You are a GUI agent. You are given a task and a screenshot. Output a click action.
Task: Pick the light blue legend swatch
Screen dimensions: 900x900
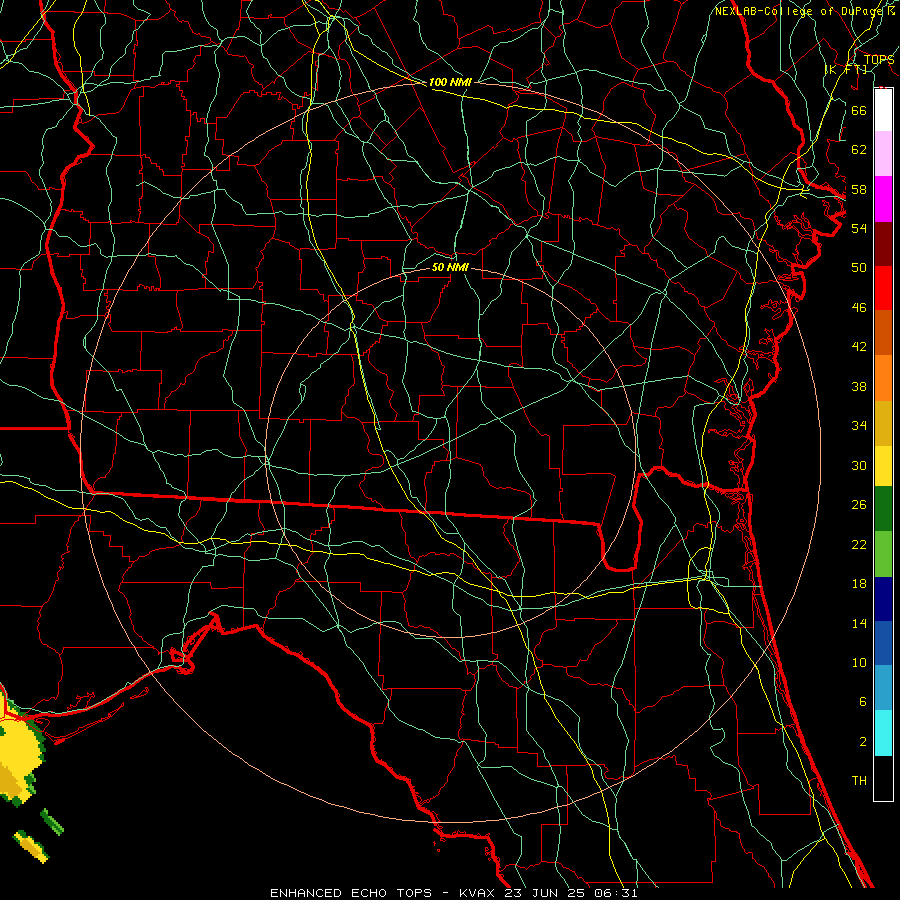coord(883,688)
